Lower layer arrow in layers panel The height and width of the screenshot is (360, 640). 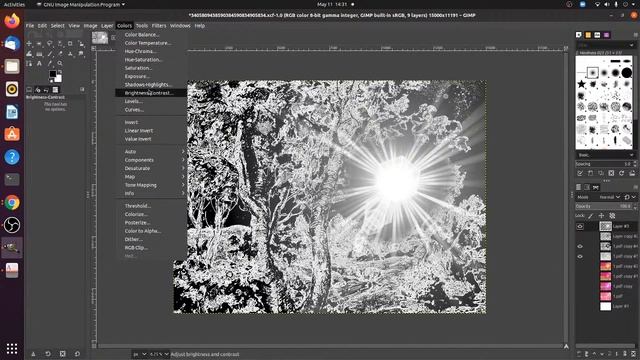tap(602, 354)
